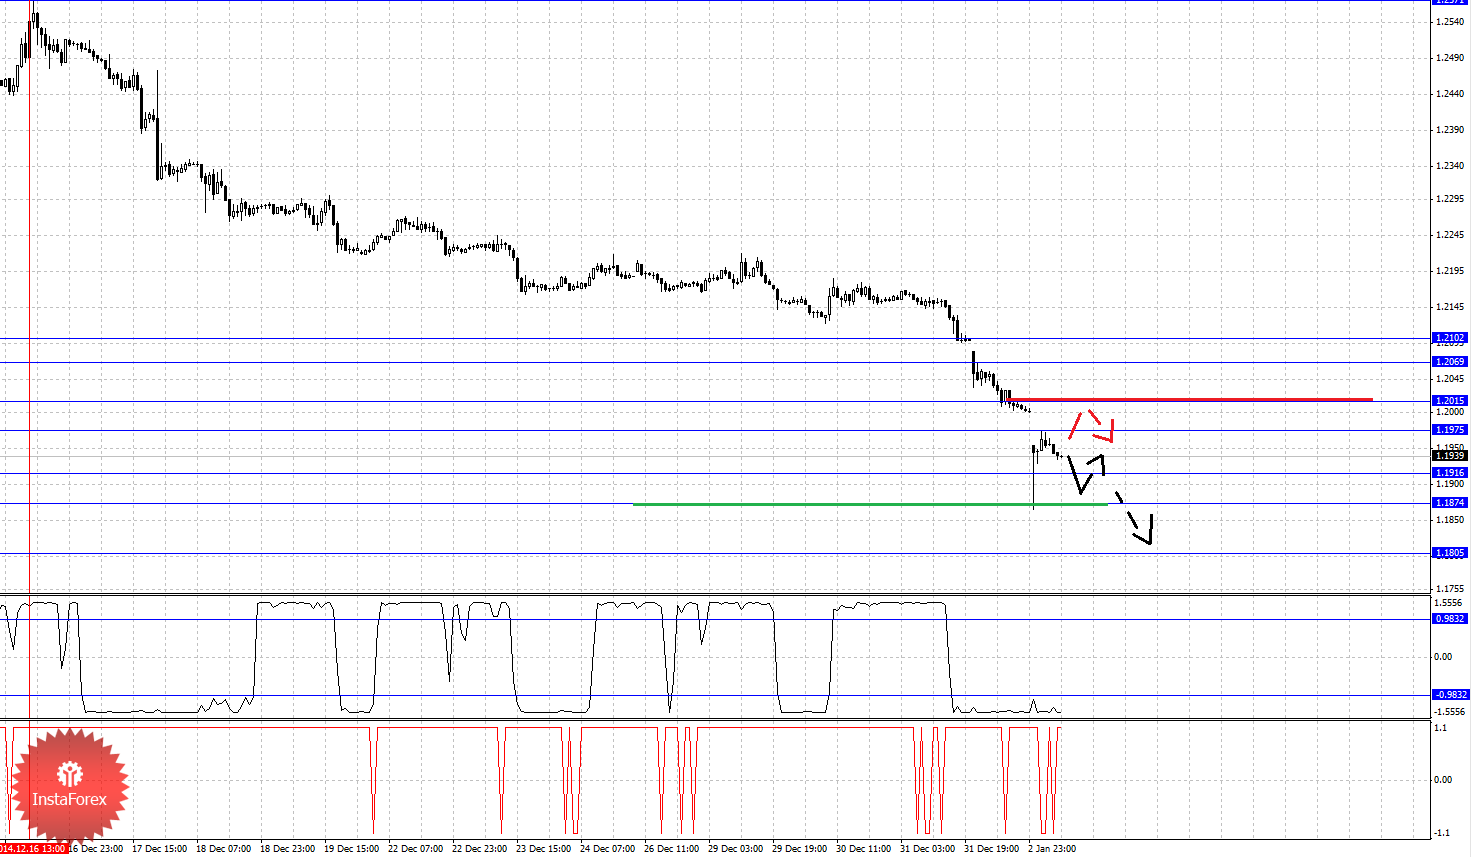Select the oscillator level label -0.9832

pos(1450,695)
